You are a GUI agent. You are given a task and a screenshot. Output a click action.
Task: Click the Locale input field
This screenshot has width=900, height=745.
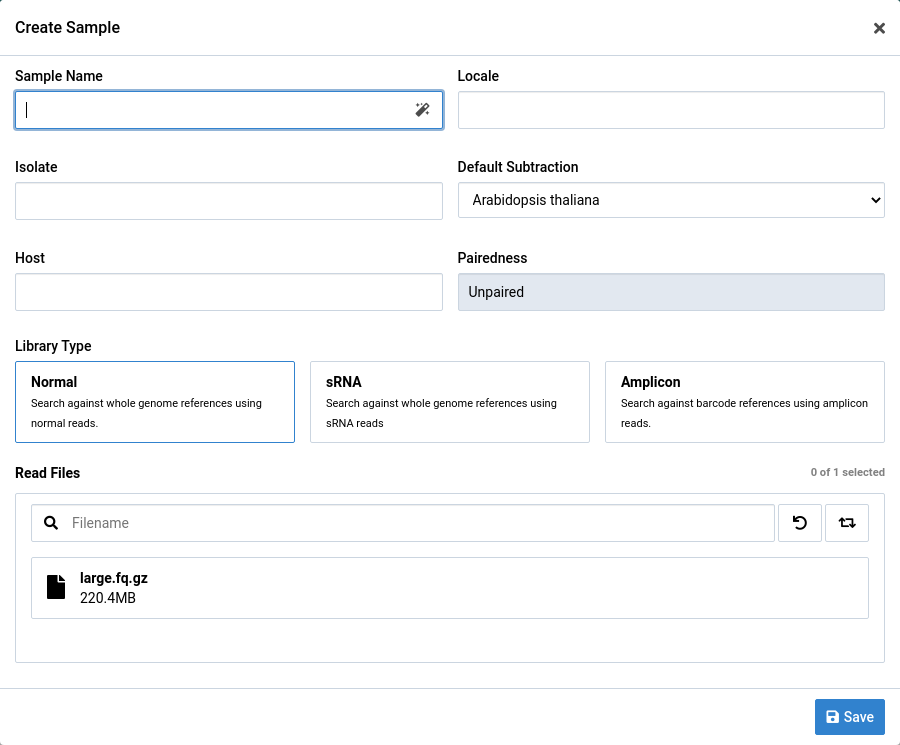point(671,110)
